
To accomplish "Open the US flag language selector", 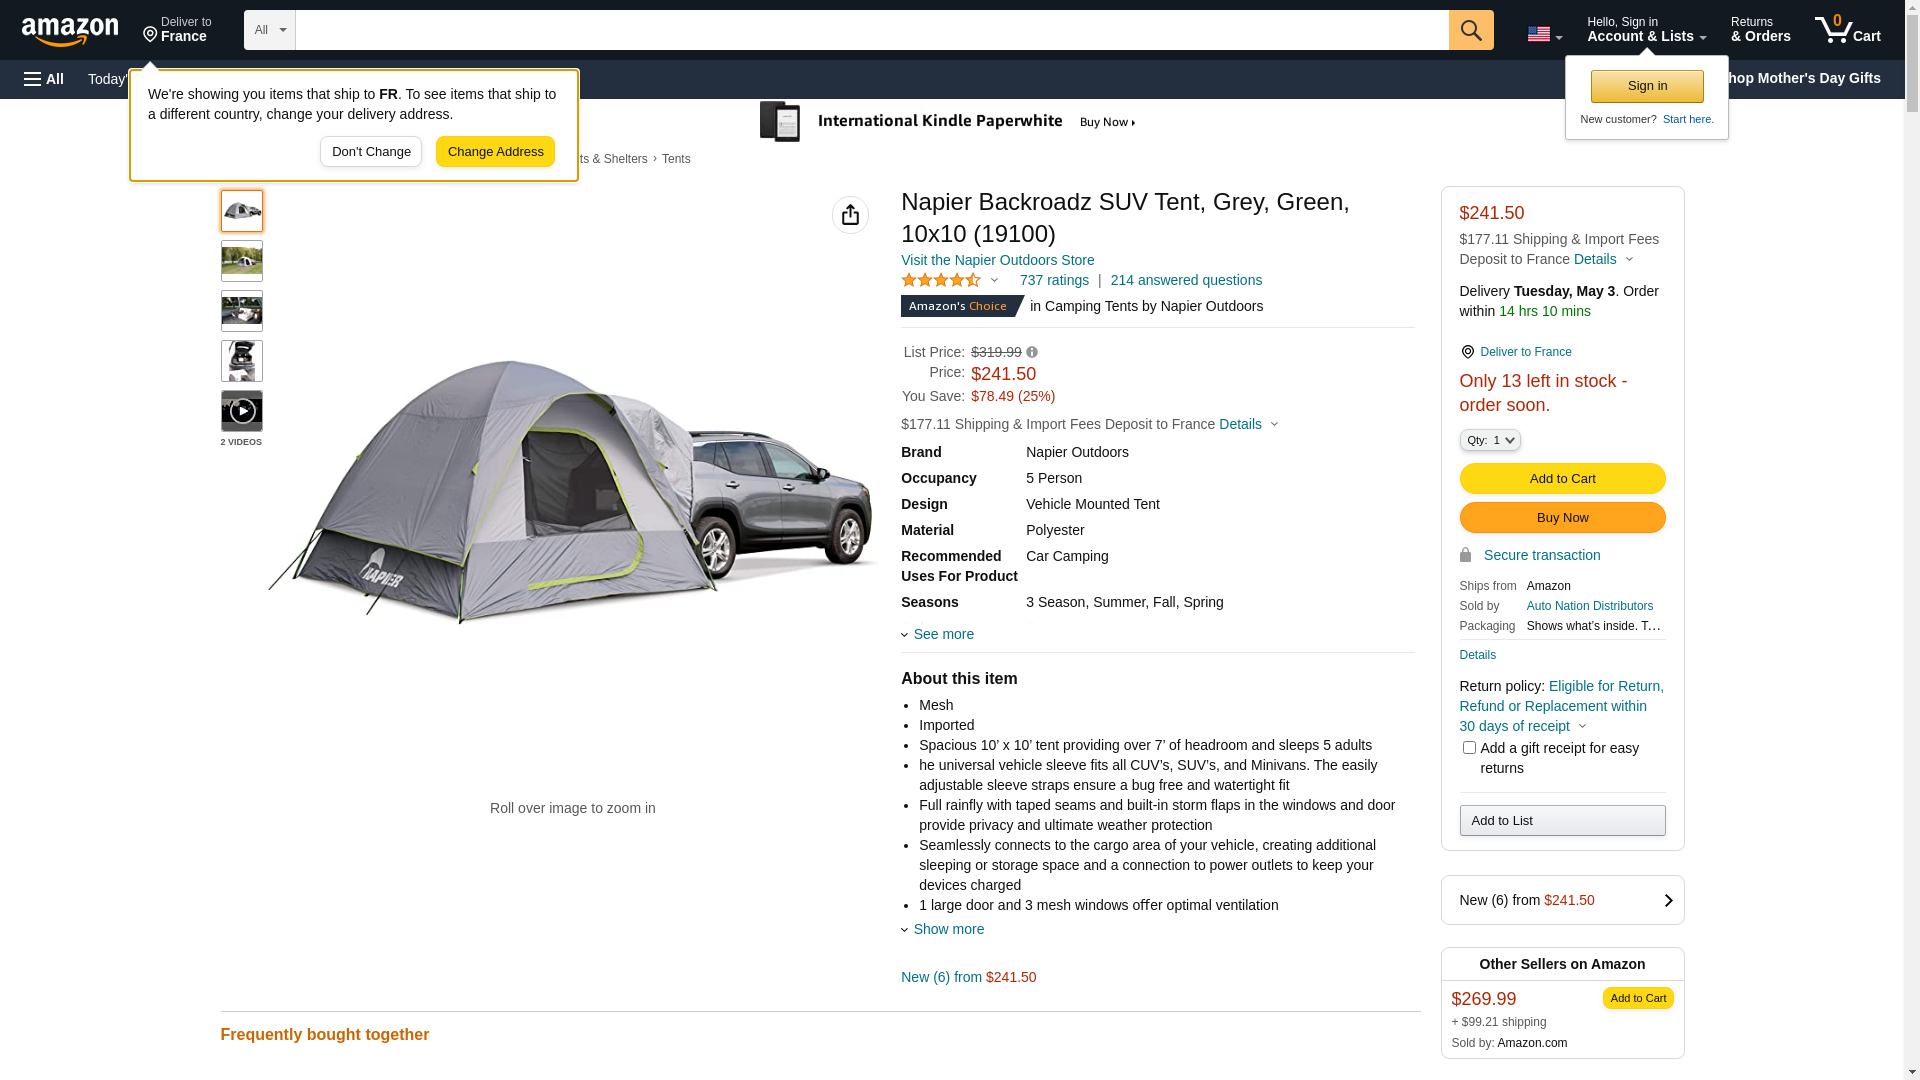I will click(x=1544, y=34).
